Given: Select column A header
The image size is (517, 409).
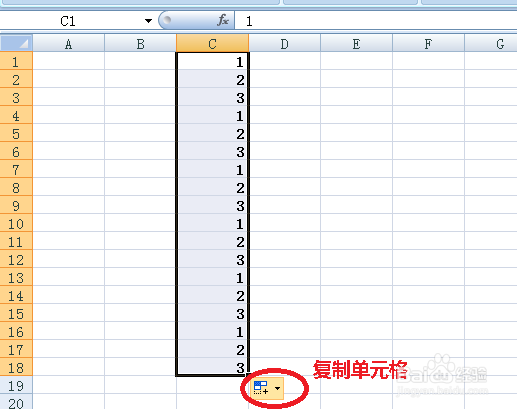Looking at the screenshot, I should click(x=68, y=44).
